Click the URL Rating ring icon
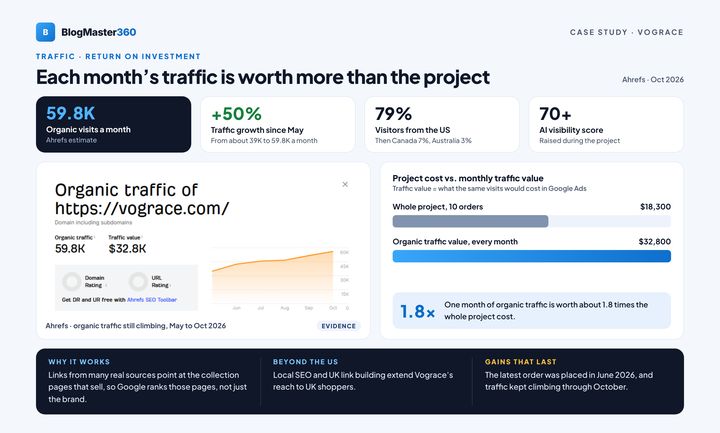The image size is (720, 433). click(x=138, y=281)
